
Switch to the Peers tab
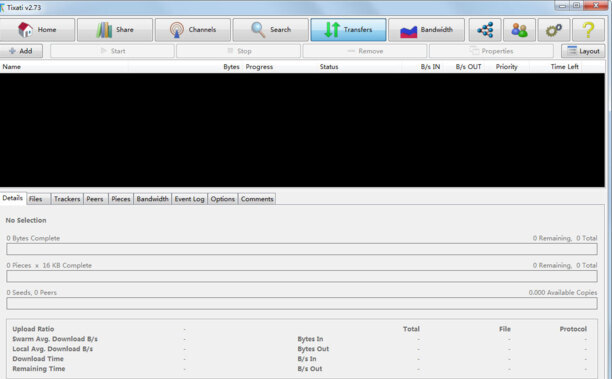pos(95,199)
